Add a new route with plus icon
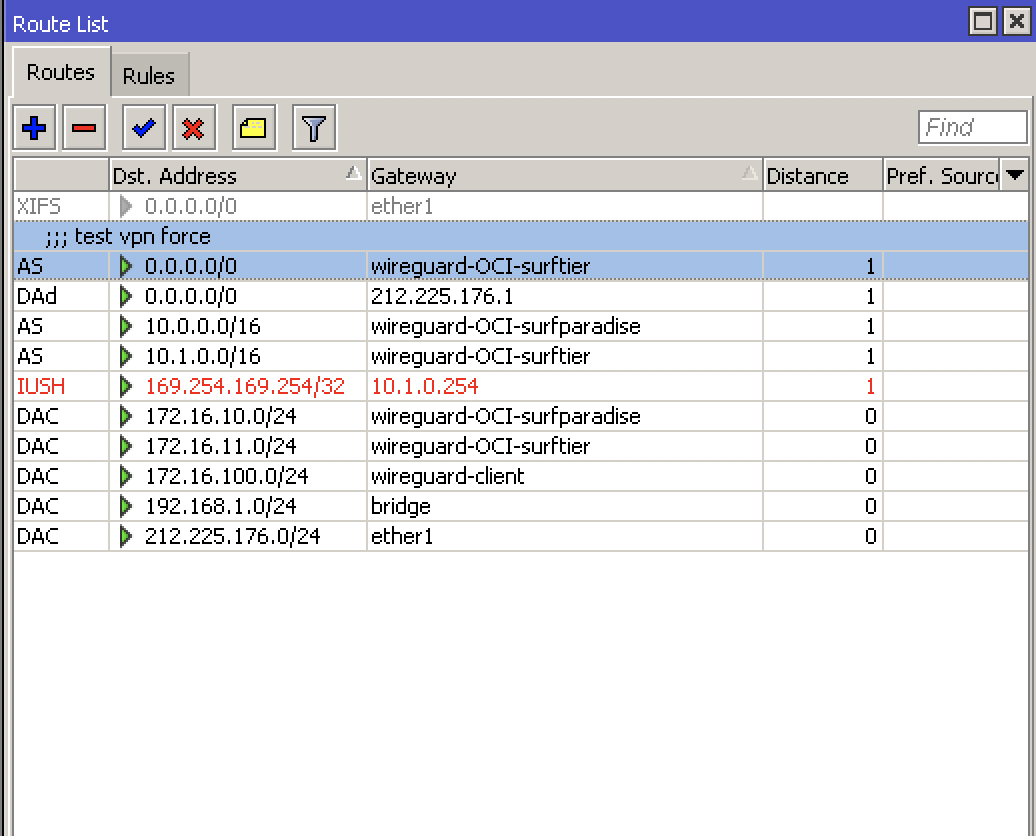Screen dimensions: 1036x836 click(x=34, y=127)
